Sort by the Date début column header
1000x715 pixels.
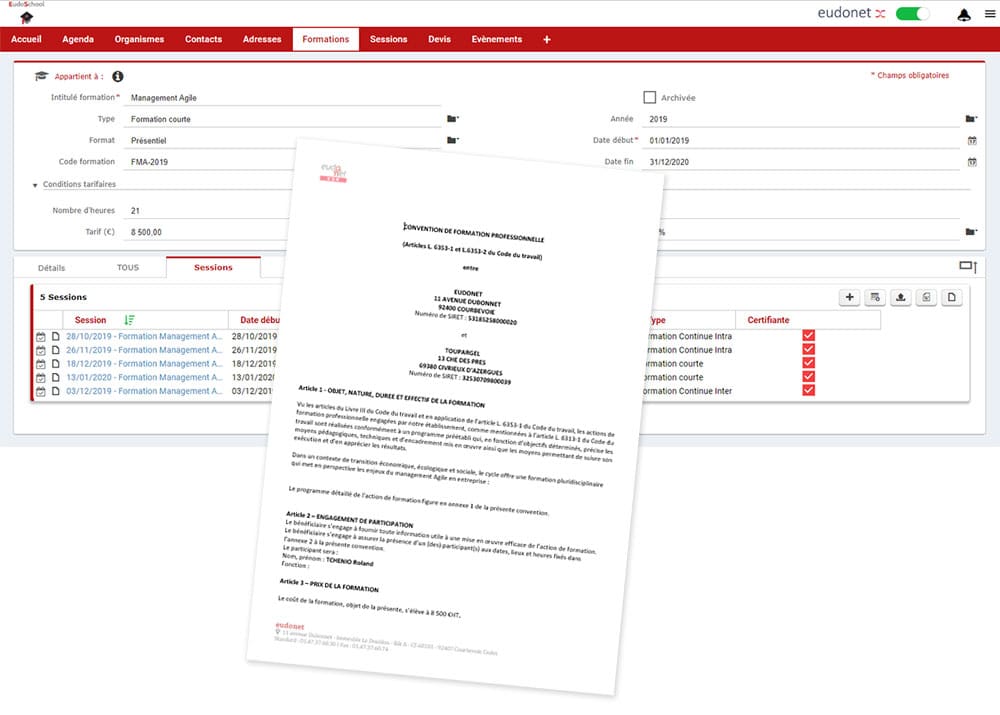[260, 320]
